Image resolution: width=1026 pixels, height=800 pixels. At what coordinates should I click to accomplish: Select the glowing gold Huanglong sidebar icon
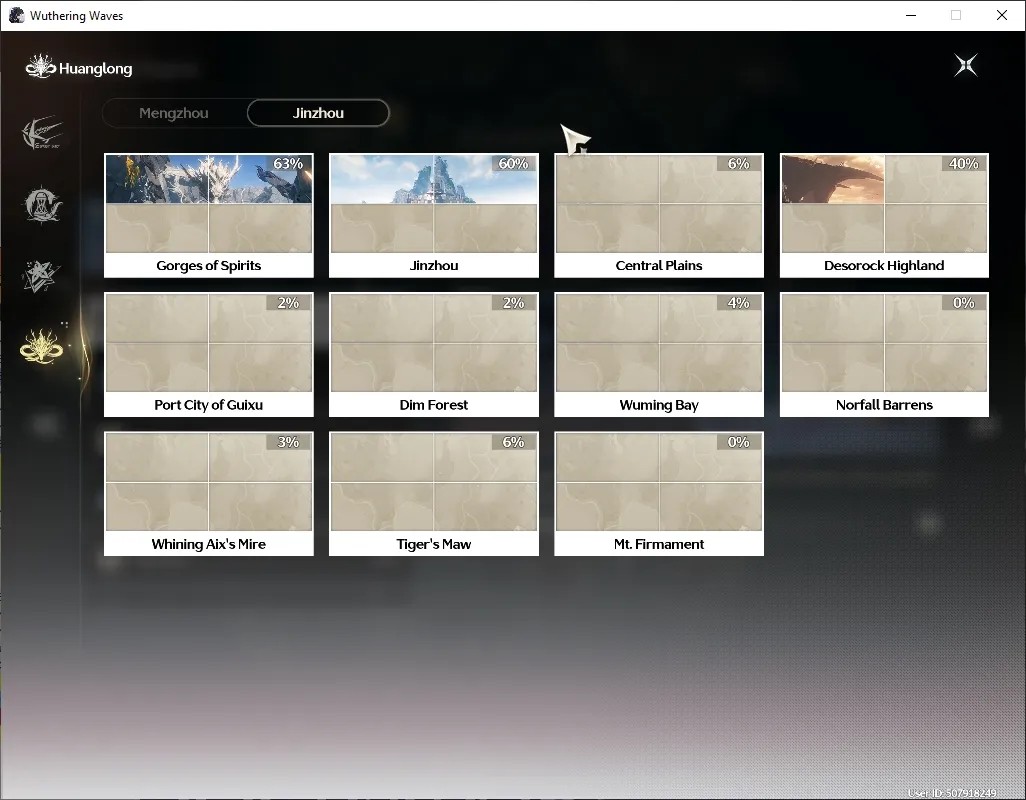pos(41,345)
